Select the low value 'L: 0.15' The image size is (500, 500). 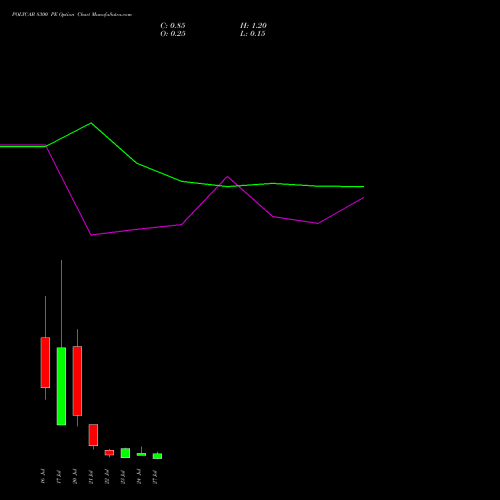coord(253,34)
